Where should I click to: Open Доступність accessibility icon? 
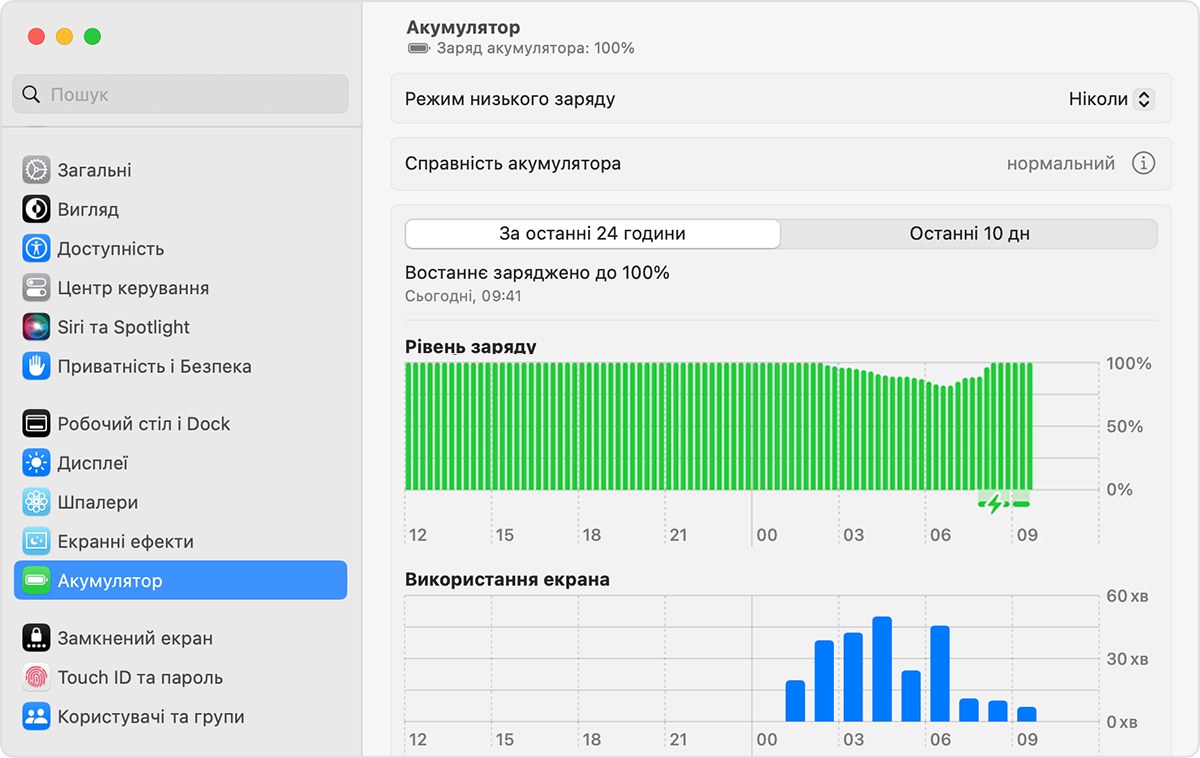[36, 248]
